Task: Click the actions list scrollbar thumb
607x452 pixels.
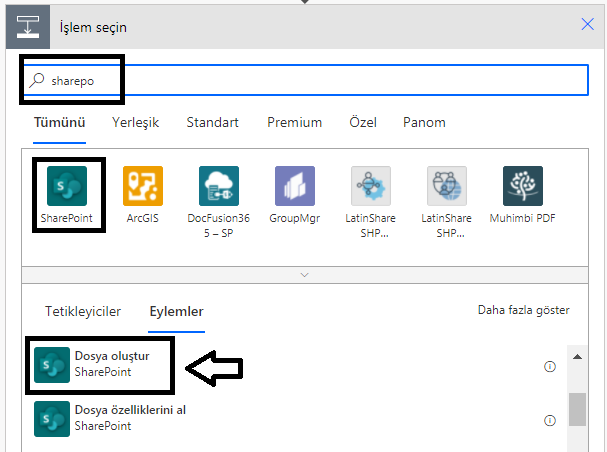Action: click(577, 409)
